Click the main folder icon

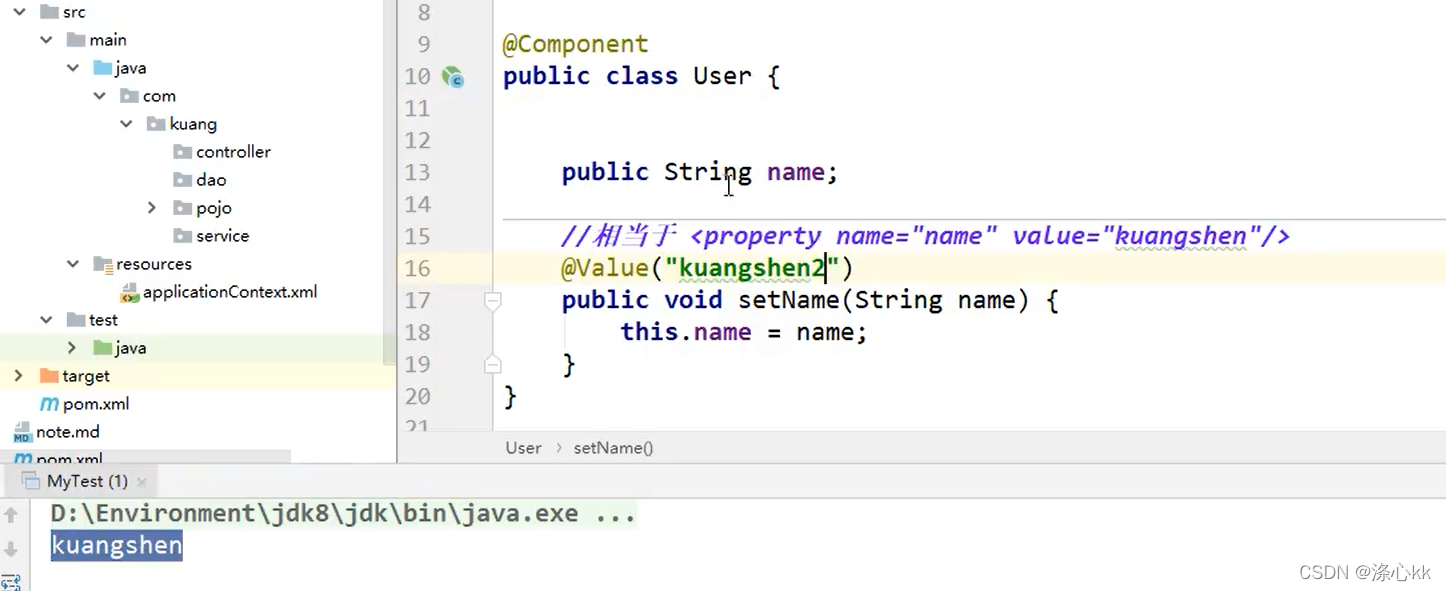(76, 40)
